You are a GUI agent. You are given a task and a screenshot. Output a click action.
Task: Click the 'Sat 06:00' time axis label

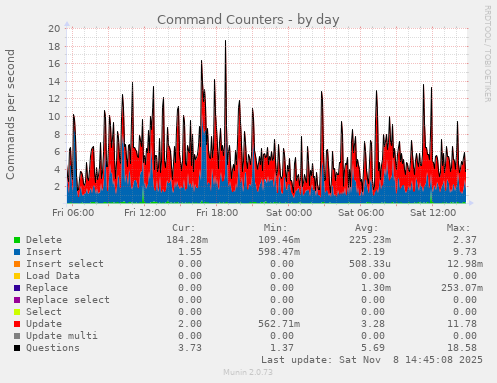tap(361, 213)
